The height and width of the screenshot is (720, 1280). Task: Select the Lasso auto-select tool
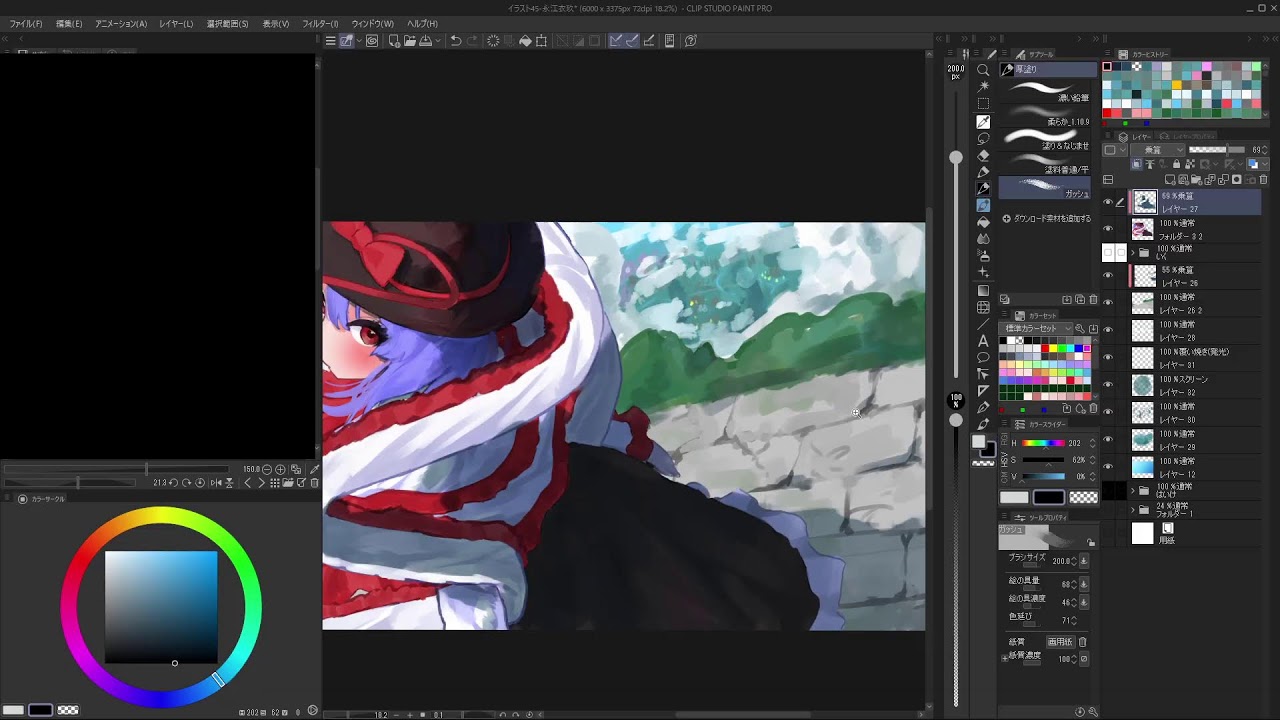tap(983, 138)
